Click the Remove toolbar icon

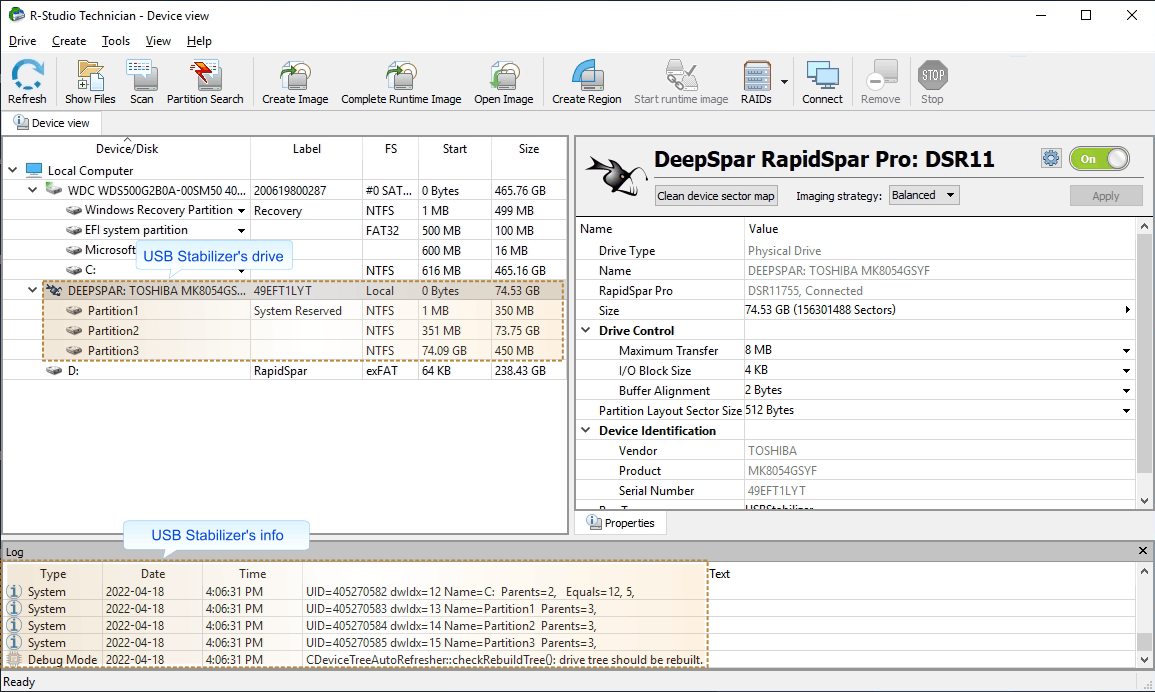click(880, 75)
